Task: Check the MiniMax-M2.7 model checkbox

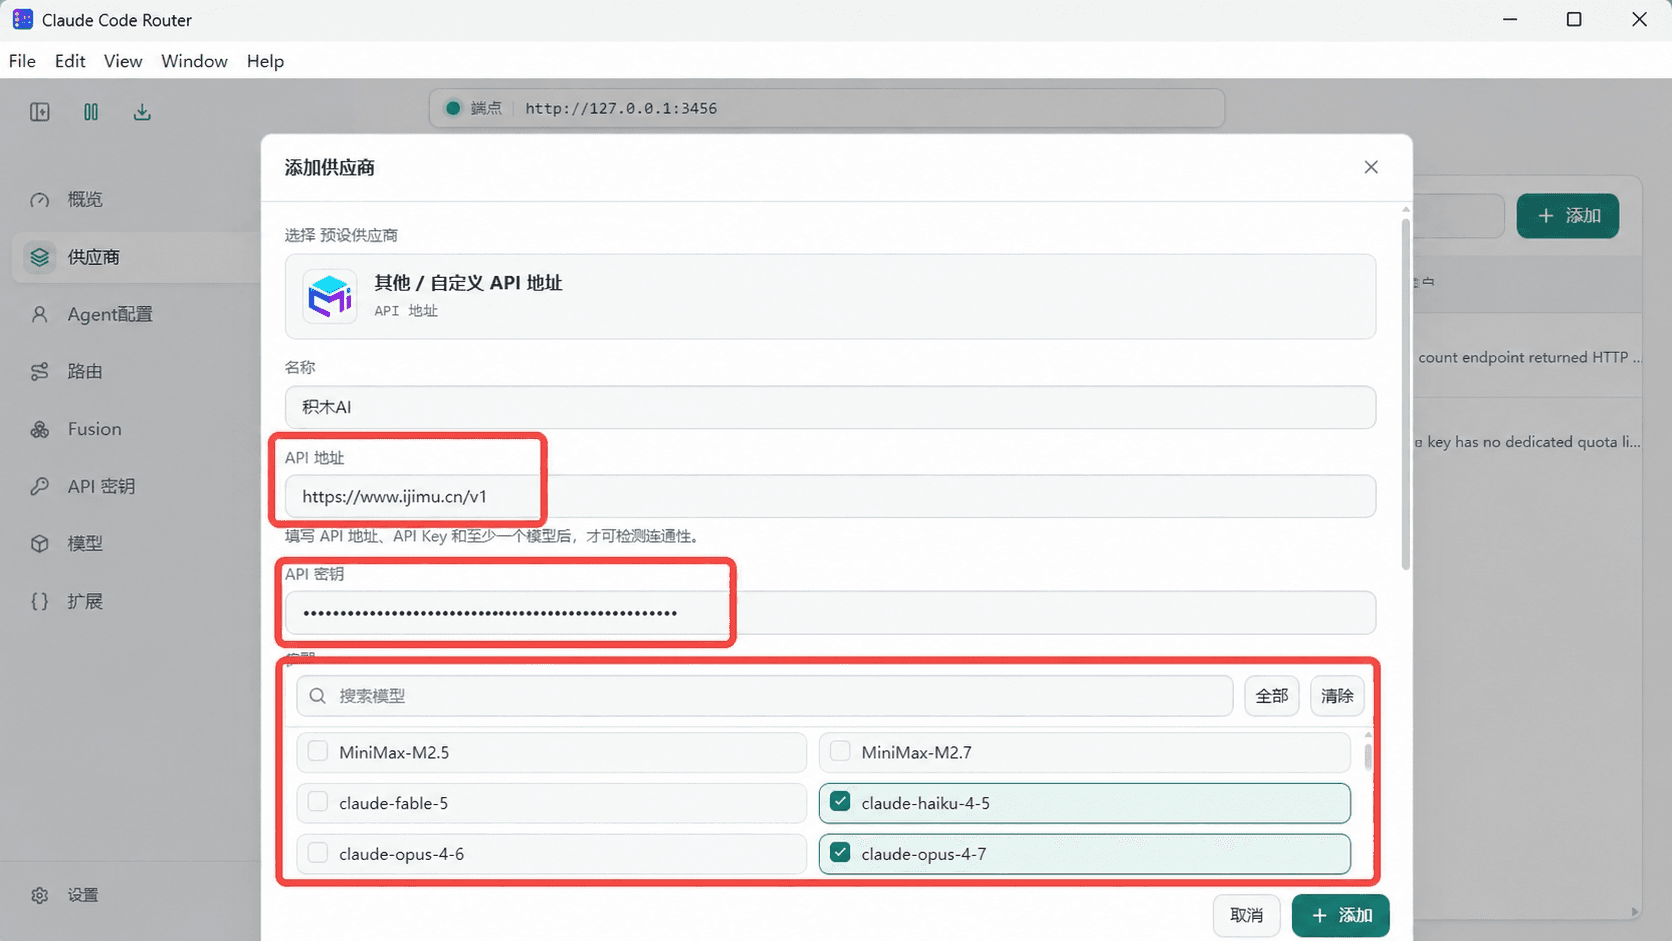Action: coord(840,751)
